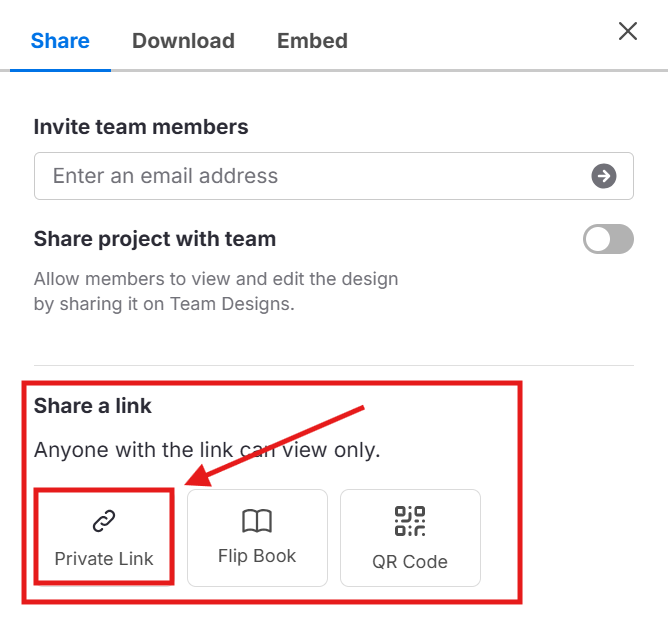Click the open book Flip Book icon
This screenshot has height=622, width=668.
(257, 520)
